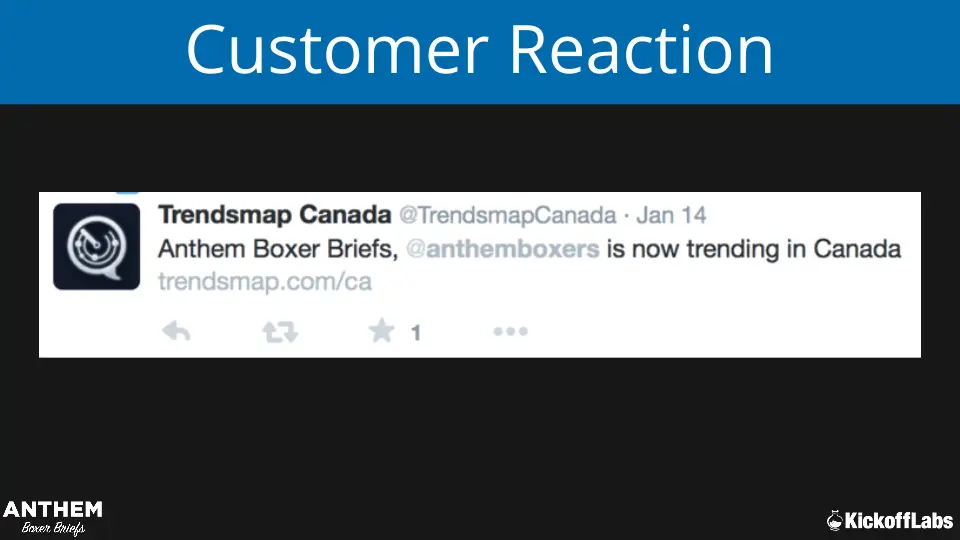Open the three-dot more options icon

[x=510, y=332]
